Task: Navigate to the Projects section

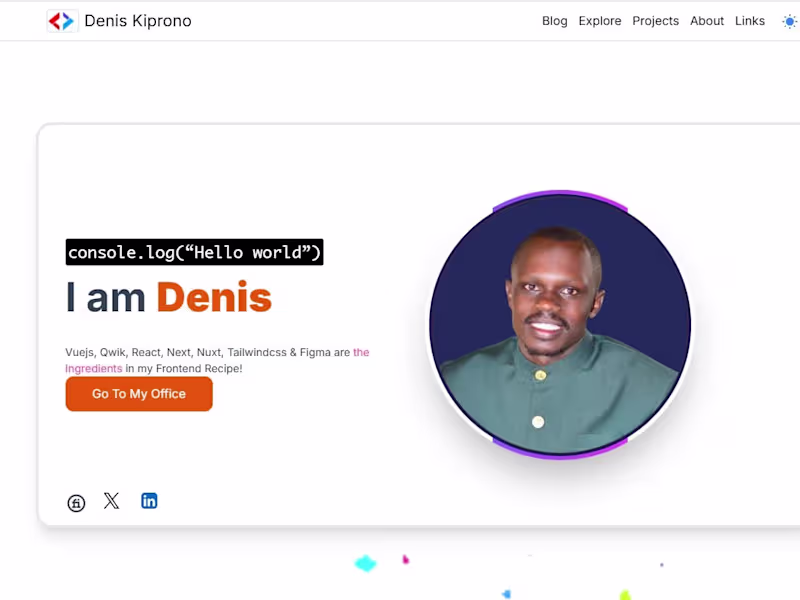Action: [x=655, y=20]
